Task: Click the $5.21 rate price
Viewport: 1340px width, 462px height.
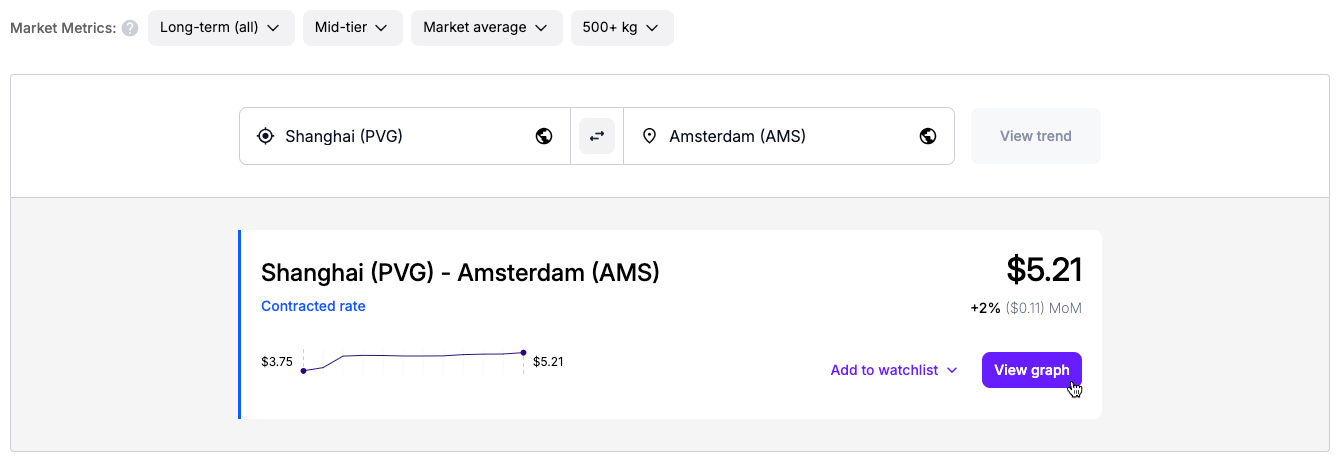Action: [x=1043, y=269]
